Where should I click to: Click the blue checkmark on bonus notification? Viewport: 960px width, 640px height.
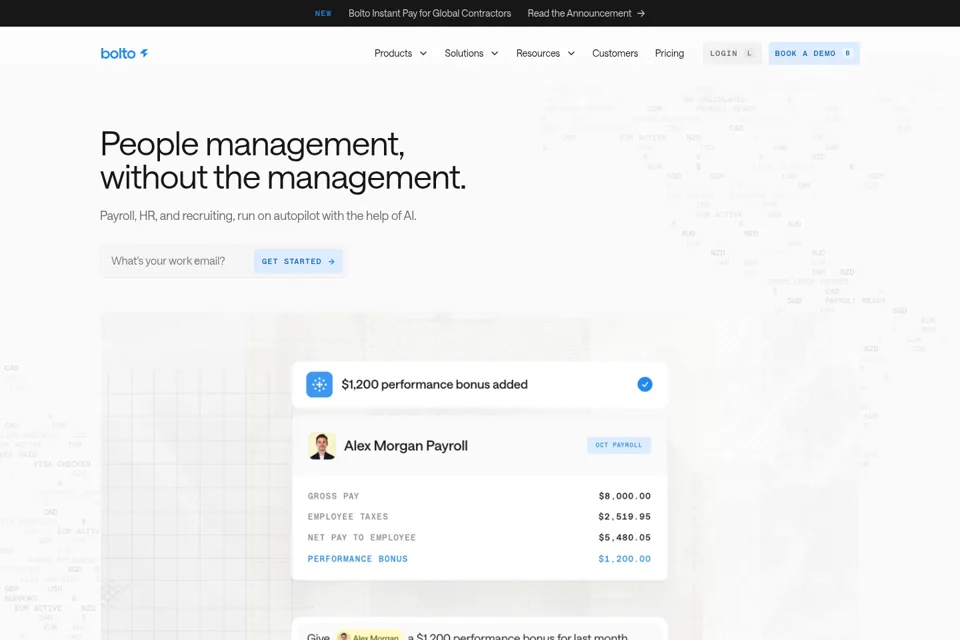tap(645, 385)
